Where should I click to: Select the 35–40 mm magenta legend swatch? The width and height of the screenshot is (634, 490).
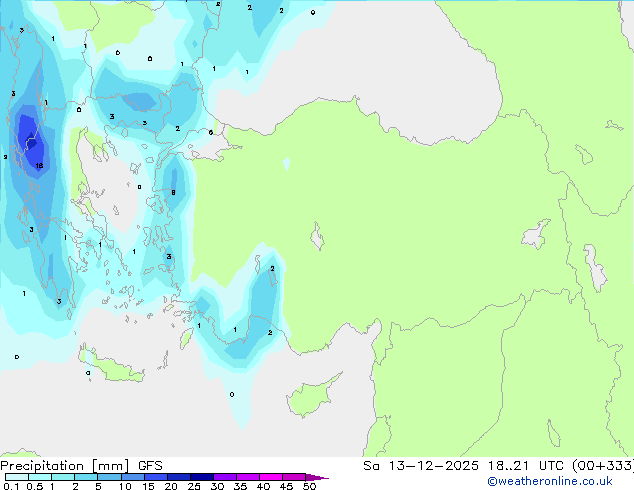(247, 477)
